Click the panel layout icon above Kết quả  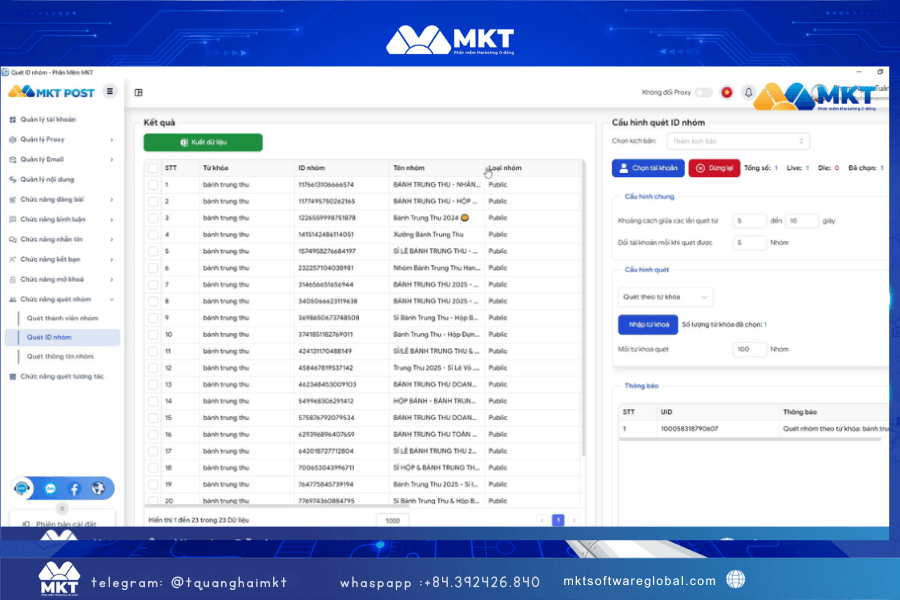coord(139,92)
